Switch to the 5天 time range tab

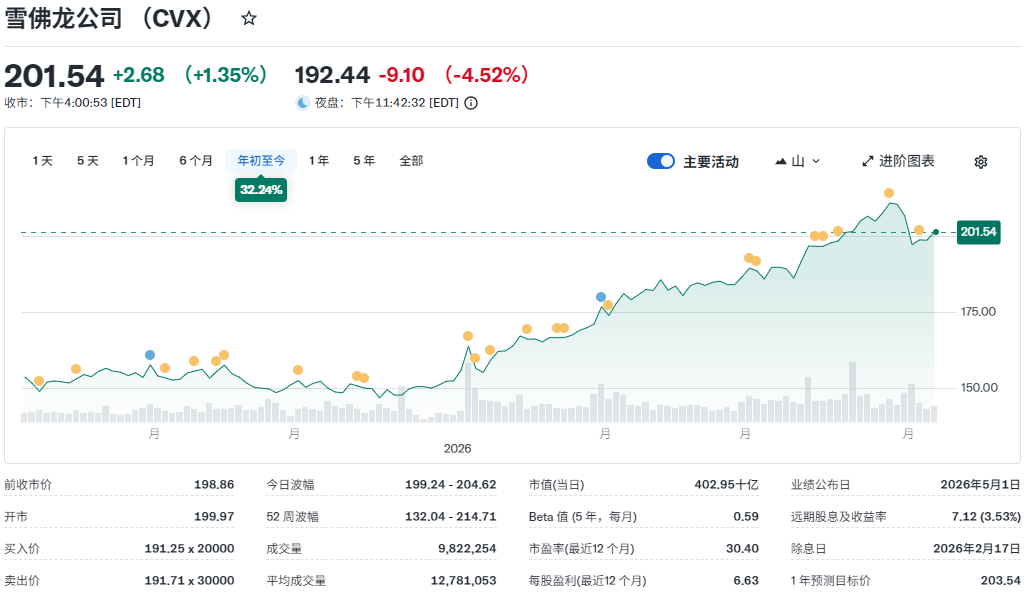click(86, 159)
